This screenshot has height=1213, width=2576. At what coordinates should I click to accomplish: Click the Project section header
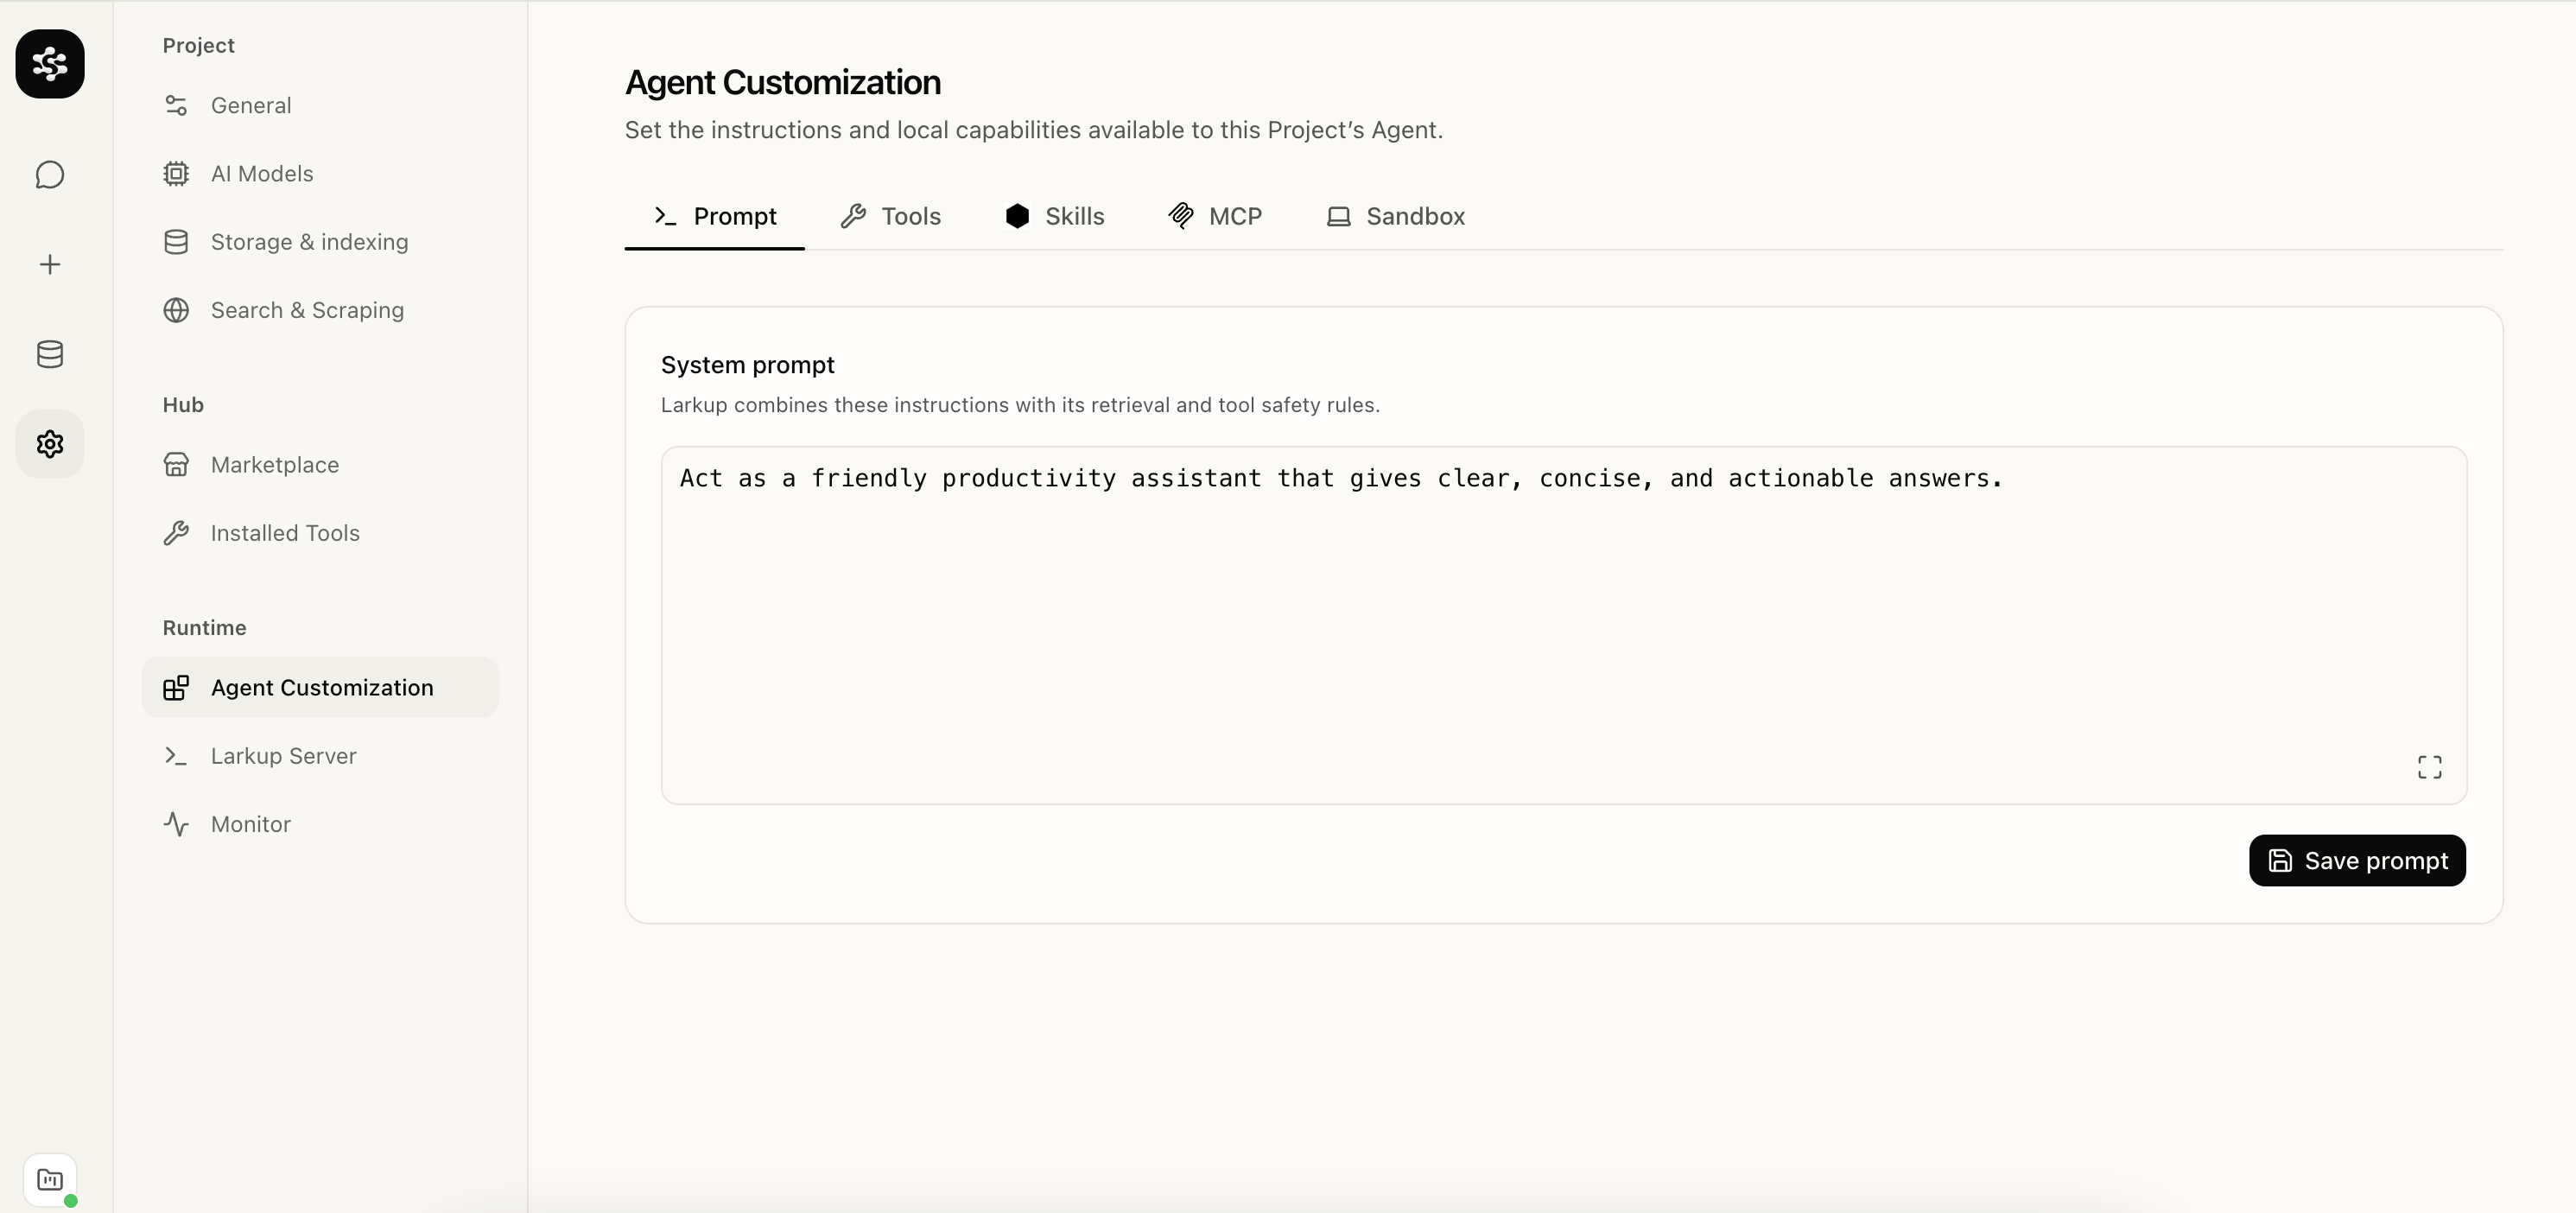click(198, 45)
